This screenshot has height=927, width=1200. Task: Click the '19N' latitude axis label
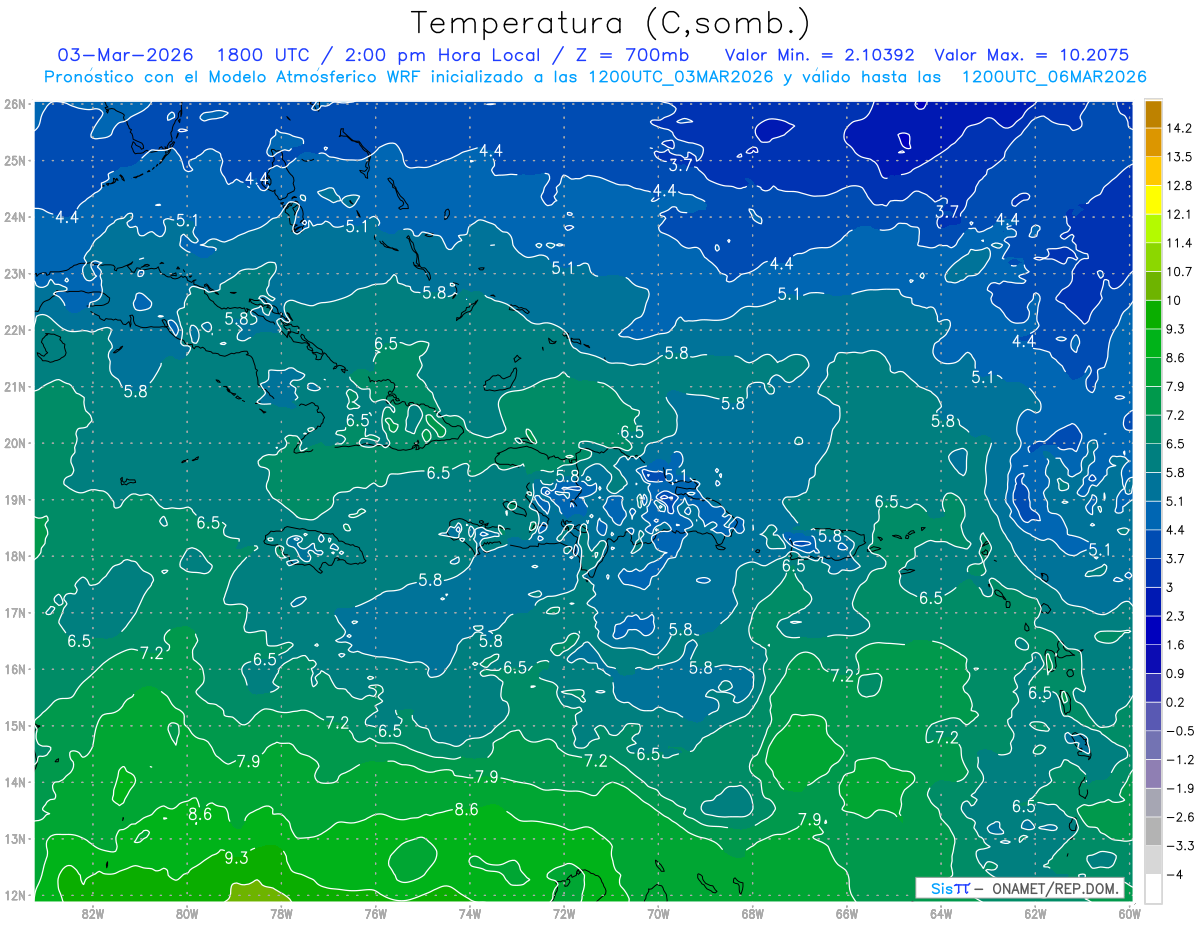[14, 499]
